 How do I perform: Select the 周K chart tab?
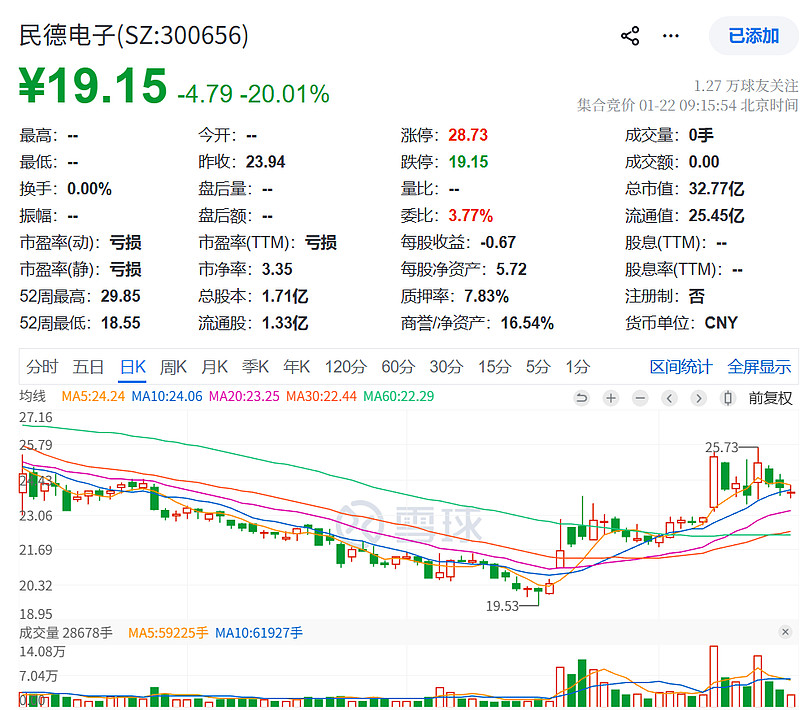coord(173,367)
